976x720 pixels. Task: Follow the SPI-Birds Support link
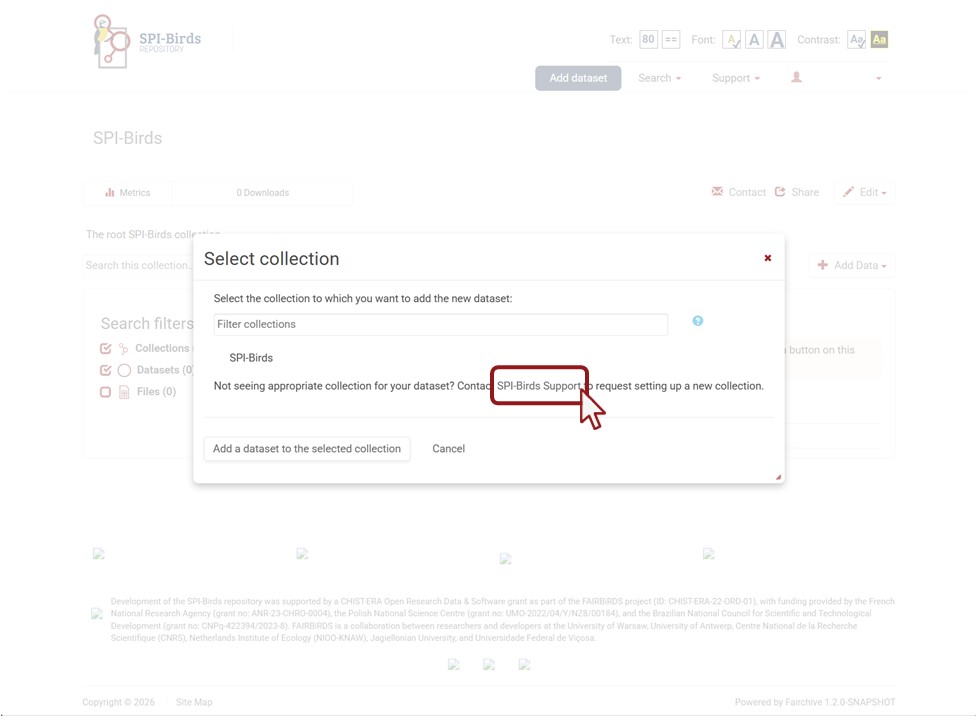538,386
